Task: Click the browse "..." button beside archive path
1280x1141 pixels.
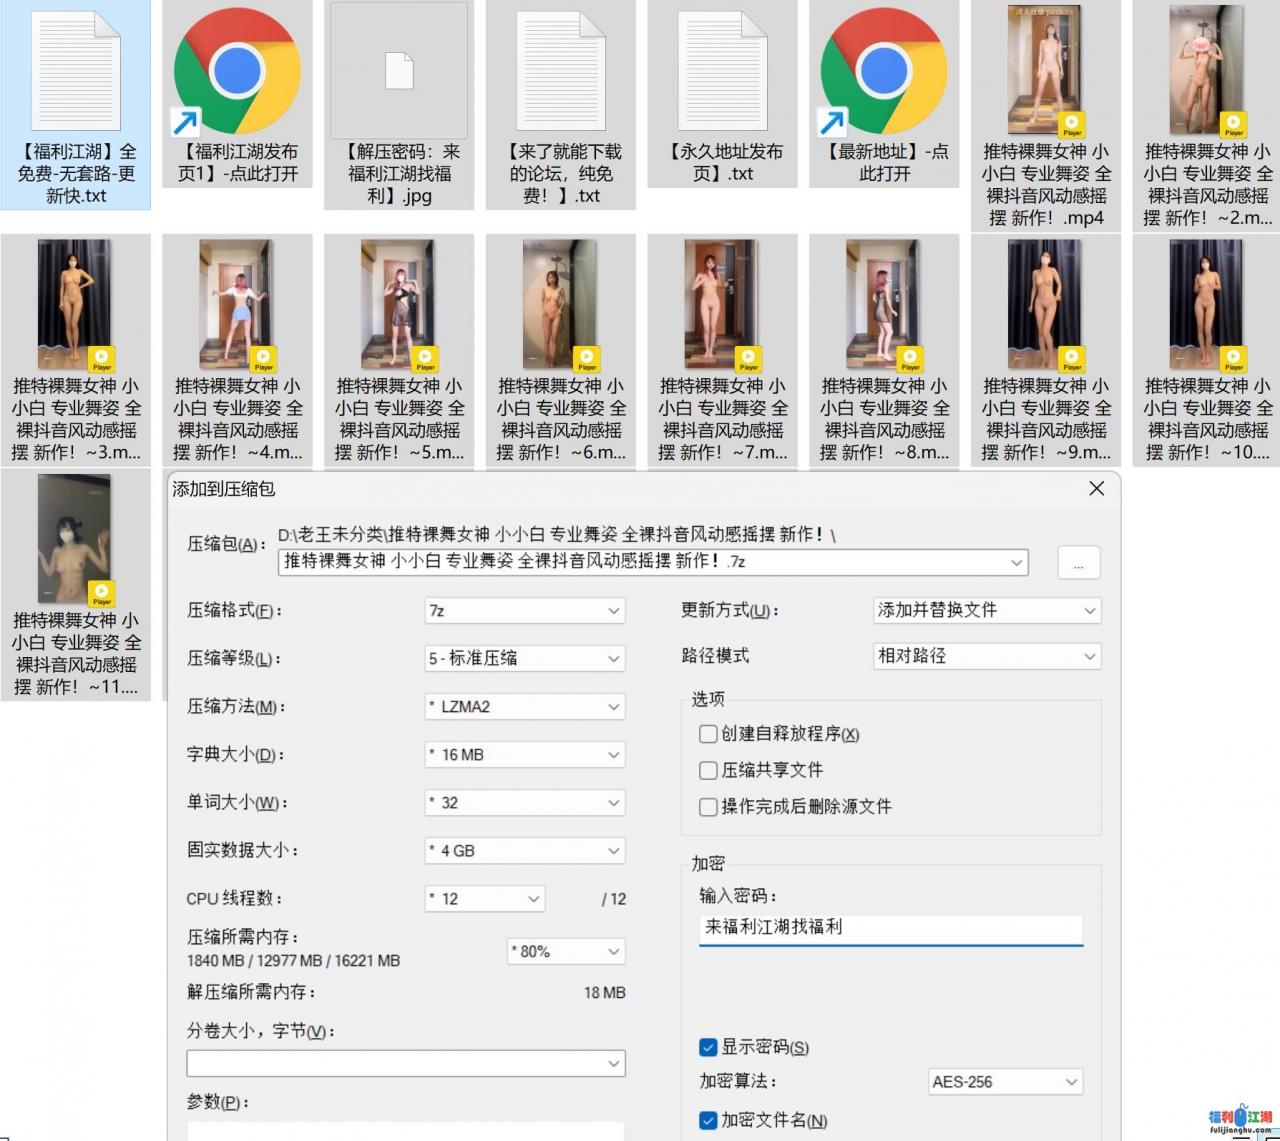Action: [1078, 563]
